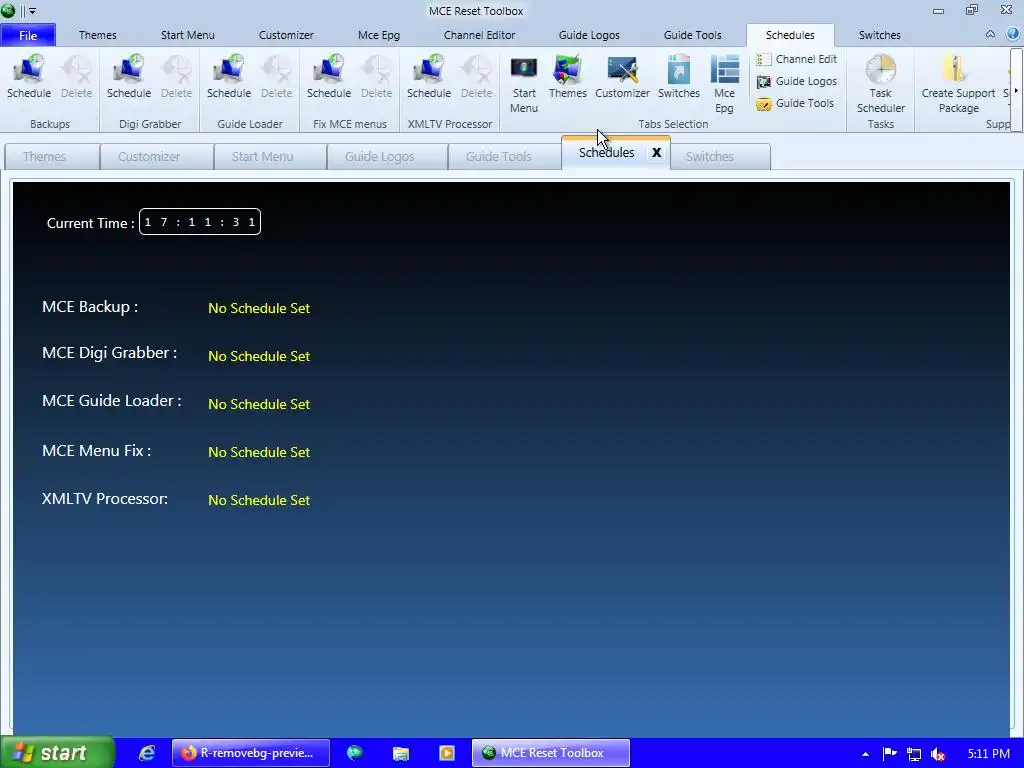Screen dimensions: 1024x768
Task: Open the Switches tab selection icon
Action: 679,77
